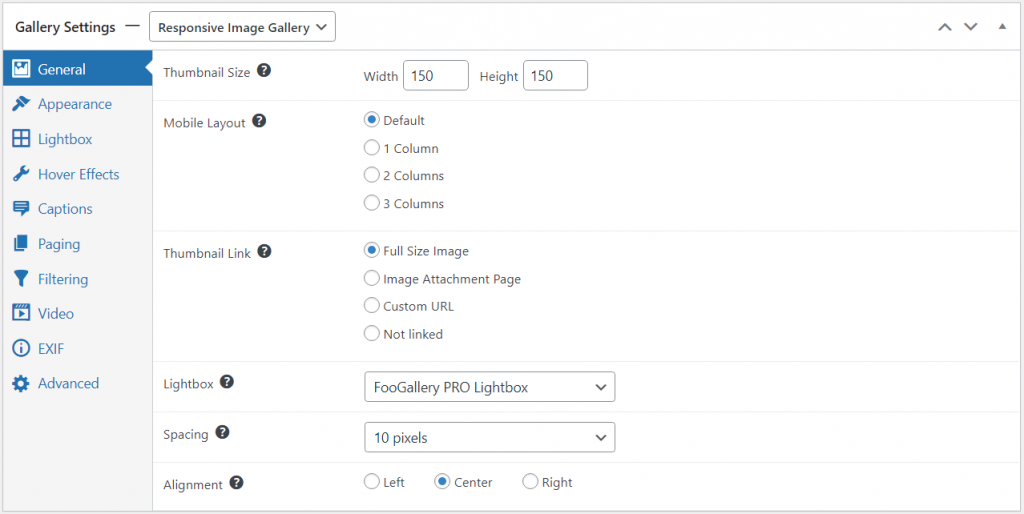Choose Not linked thumbnail option
The height and width of the screenshot is (514, 1024).
coord(372,334)
